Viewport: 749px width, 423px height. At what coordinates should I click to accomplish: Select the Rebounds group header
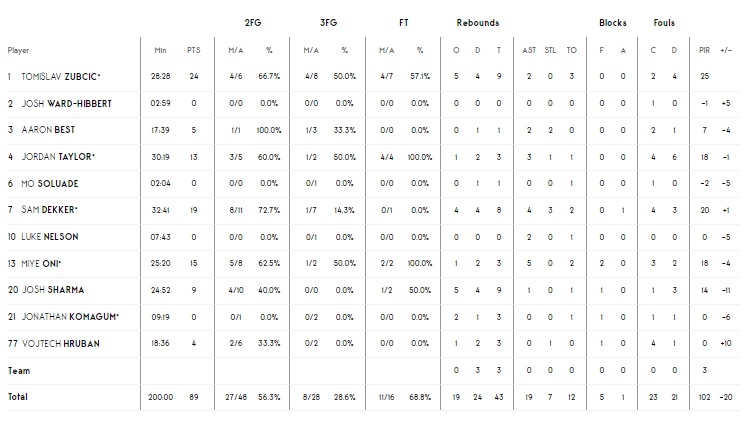[x=478, y=23]
